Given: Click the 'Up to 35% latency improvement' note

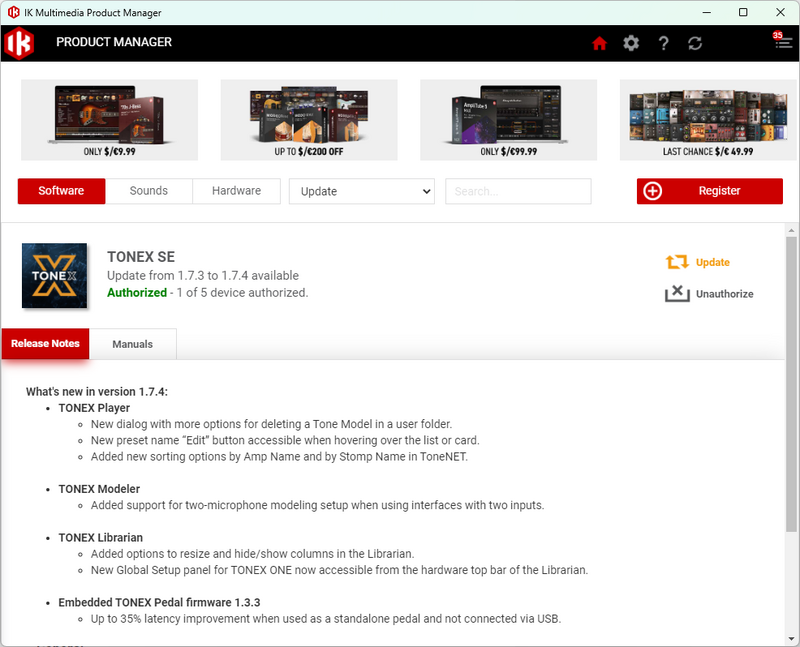Looking at the screenshot, I should click(x=326, y=619).
